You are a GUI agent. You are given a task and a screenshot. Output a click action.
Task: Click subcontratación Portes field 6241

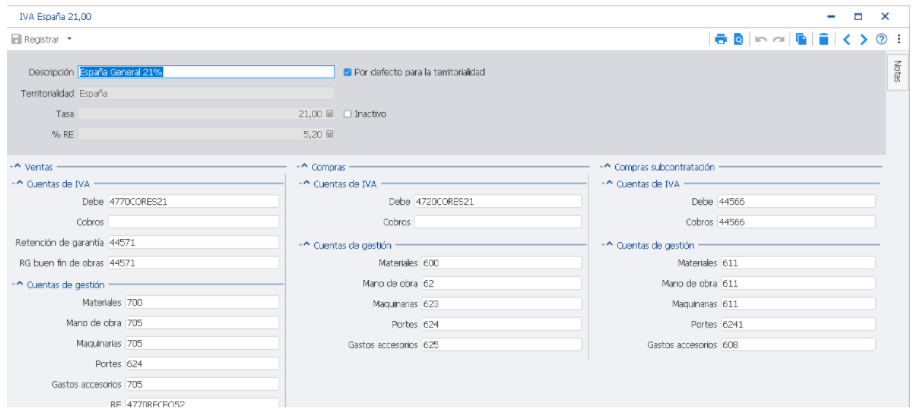click(798, 324)
